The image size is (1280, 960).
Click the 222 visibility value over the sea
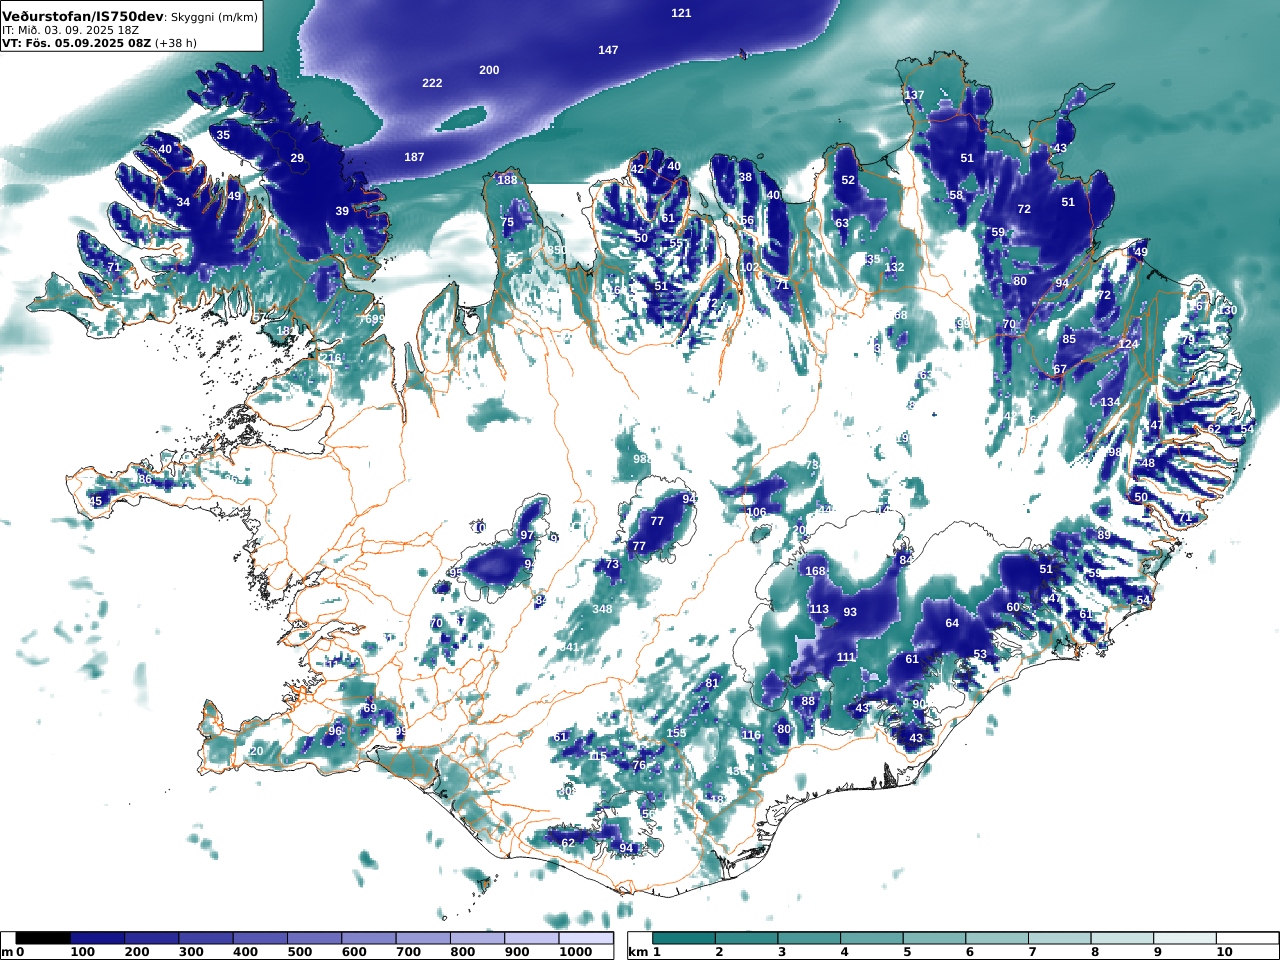tap(432, 83)
